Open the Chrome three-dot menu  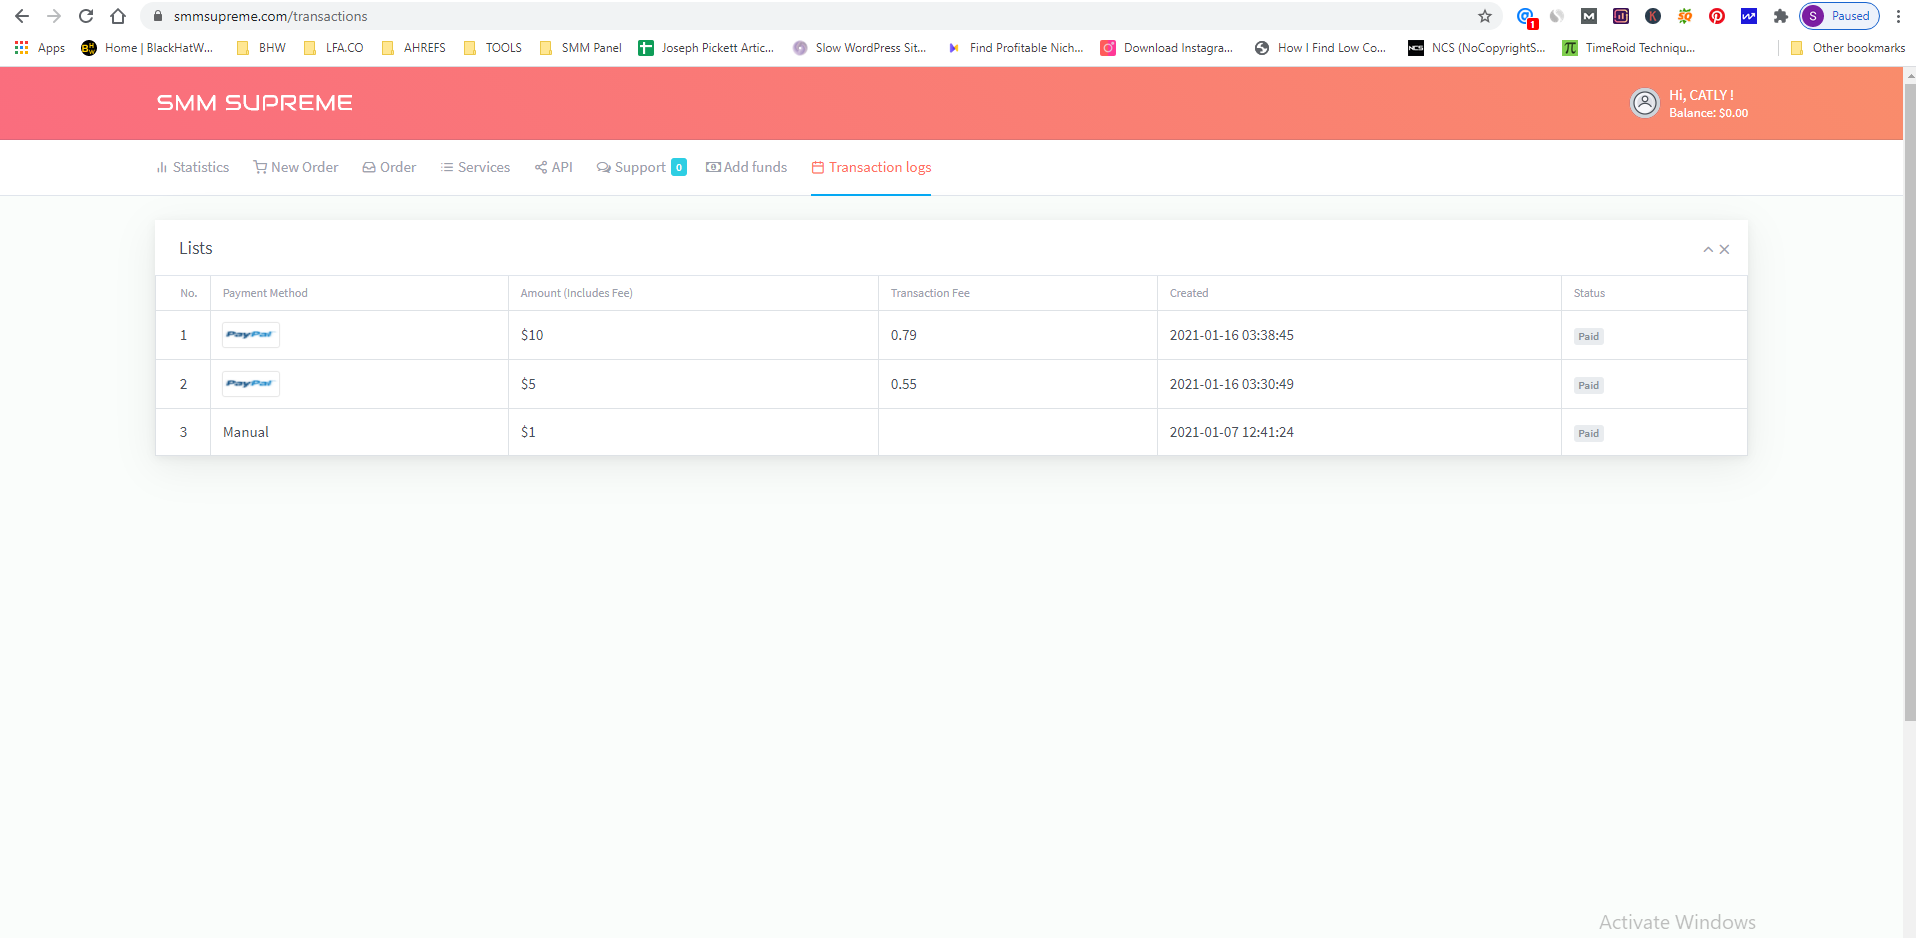(1898, 16)
